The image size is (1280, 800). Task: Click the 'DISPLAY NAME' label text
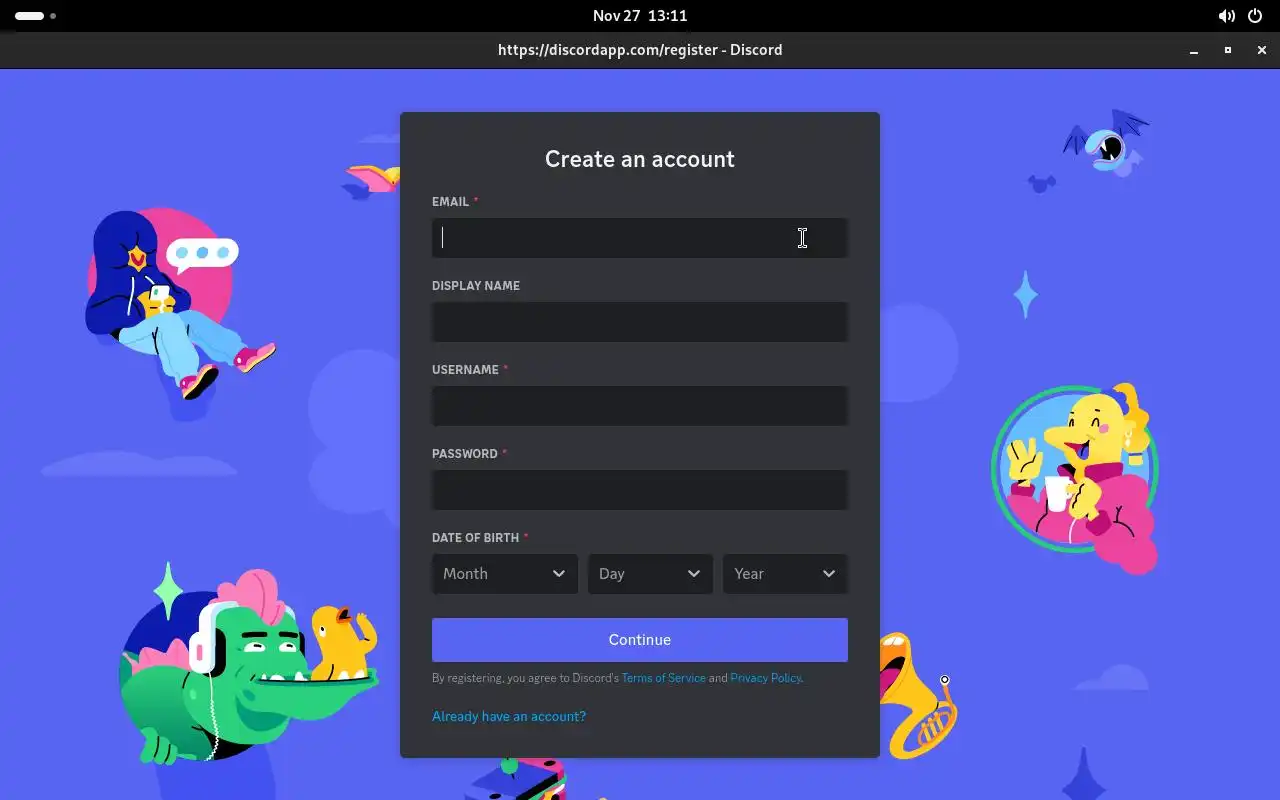pyautogui.click(x=476, y=286)
